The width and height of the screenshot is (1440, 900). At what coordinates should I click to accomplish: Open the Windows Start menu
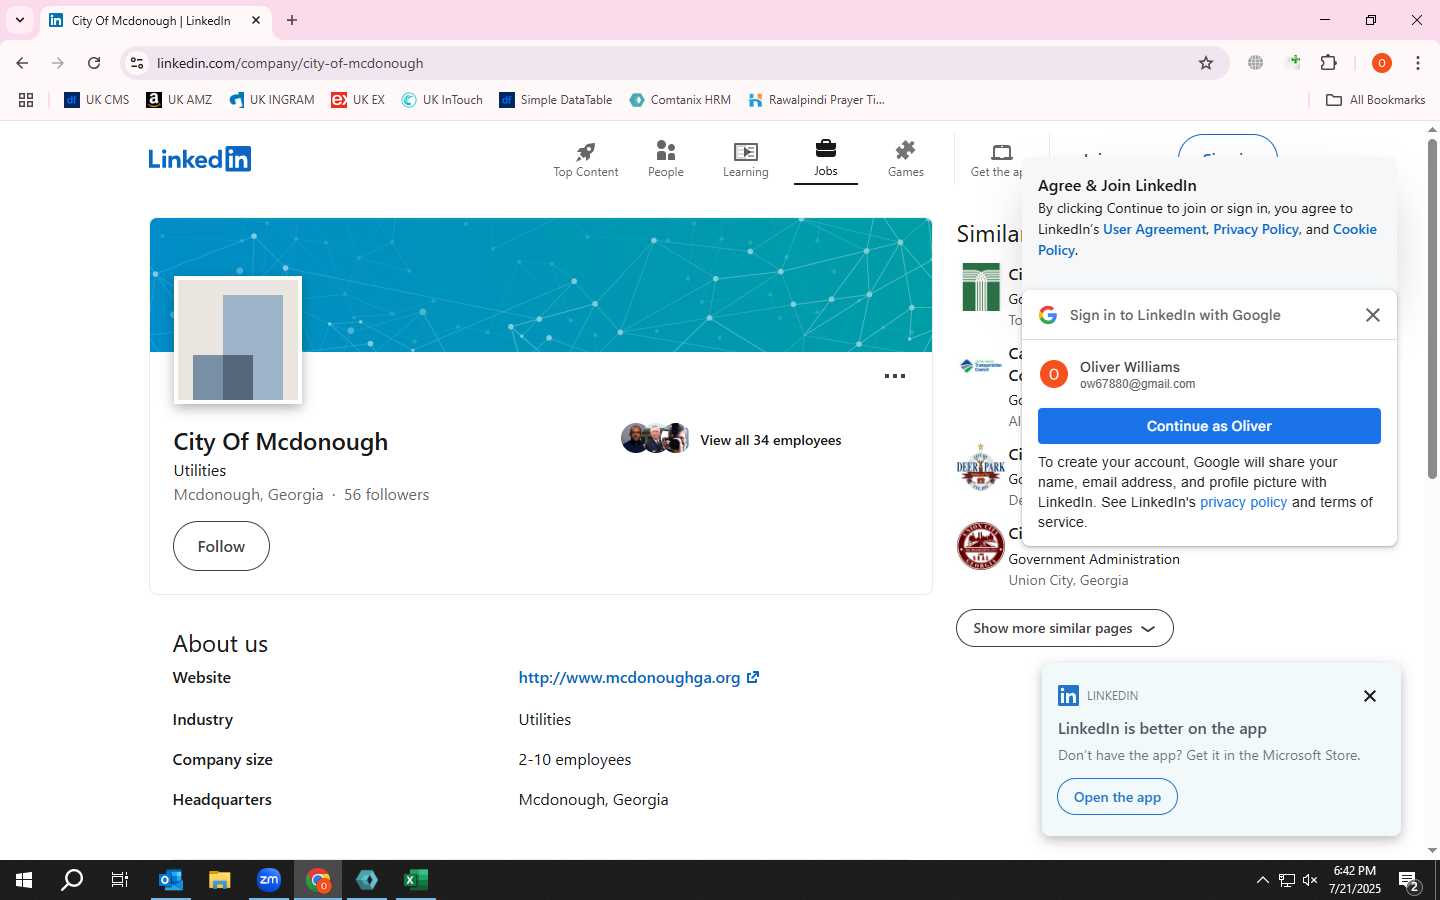point(24,880)
